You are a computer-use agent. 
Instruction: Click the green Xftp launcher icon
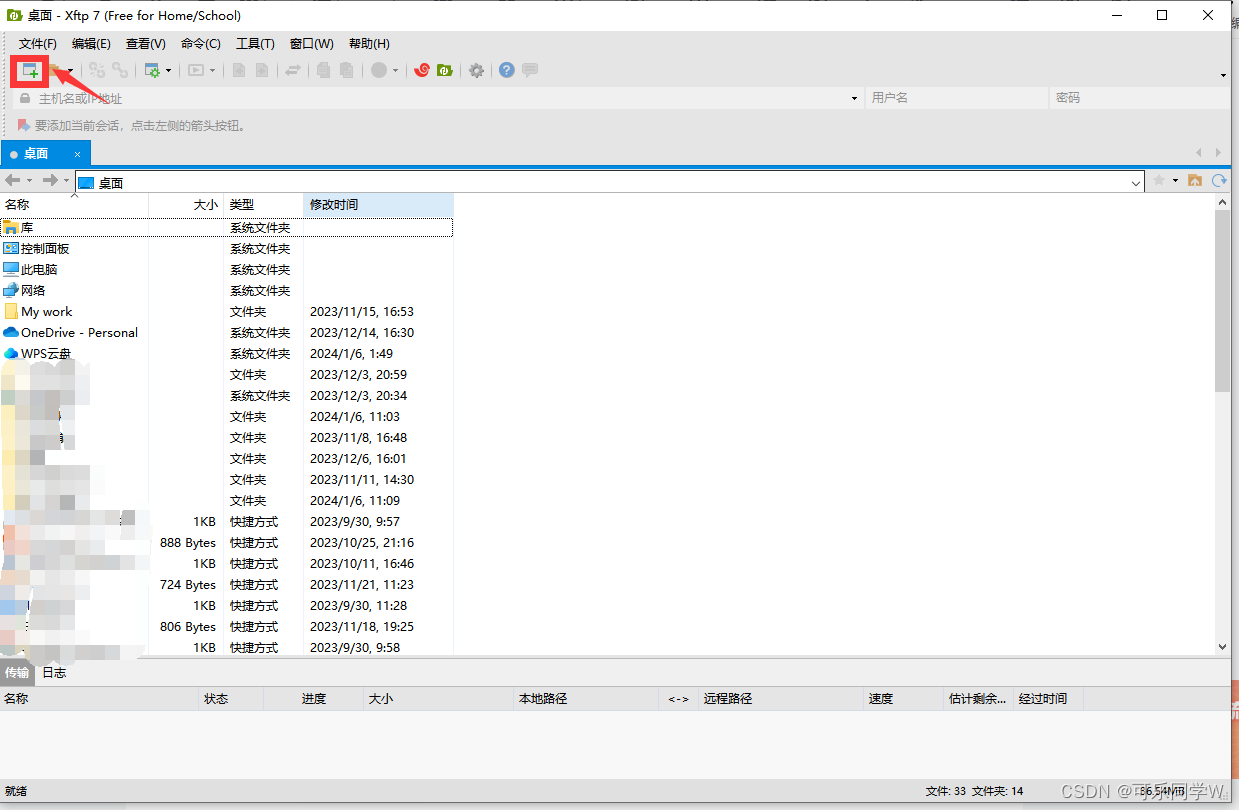click(445, 70)
